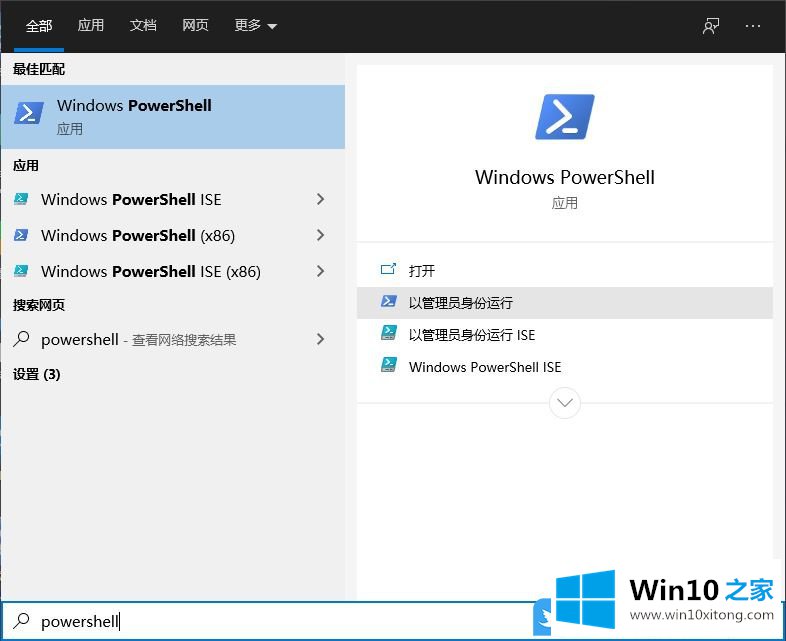Image resolution: width=786 pixels, height=641 pixels.
Task: Click the feedback icon in the search header
Action: (711, 26)
